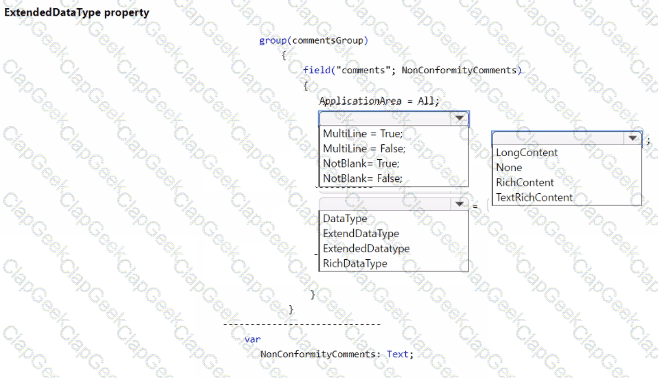Pick TextRichContent from the value list
The image size is (658, 378).
pyautogui.click(x=534, y=198)
